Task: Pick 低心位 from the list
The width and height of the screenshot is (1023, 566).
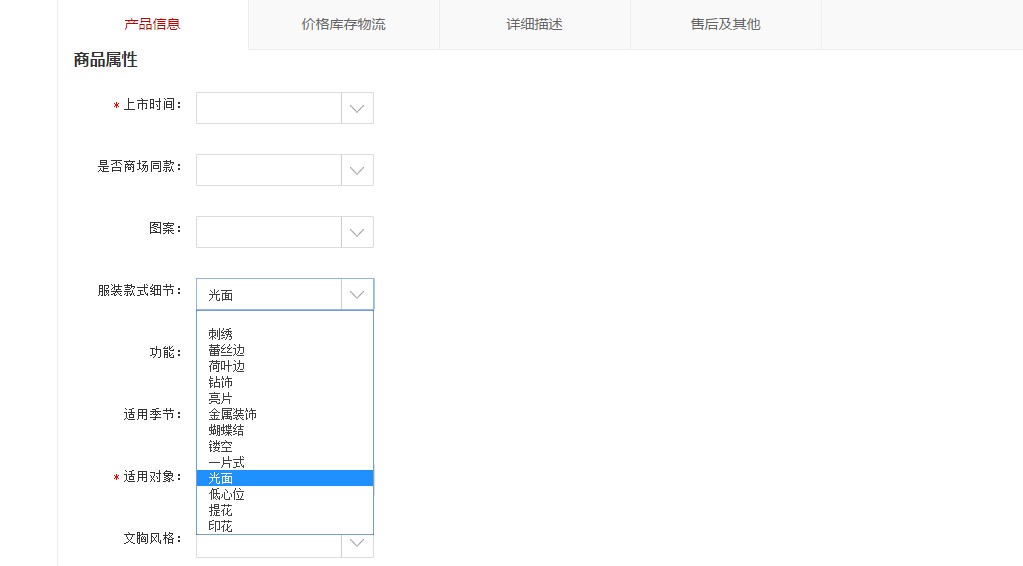Action: [285, 494]
